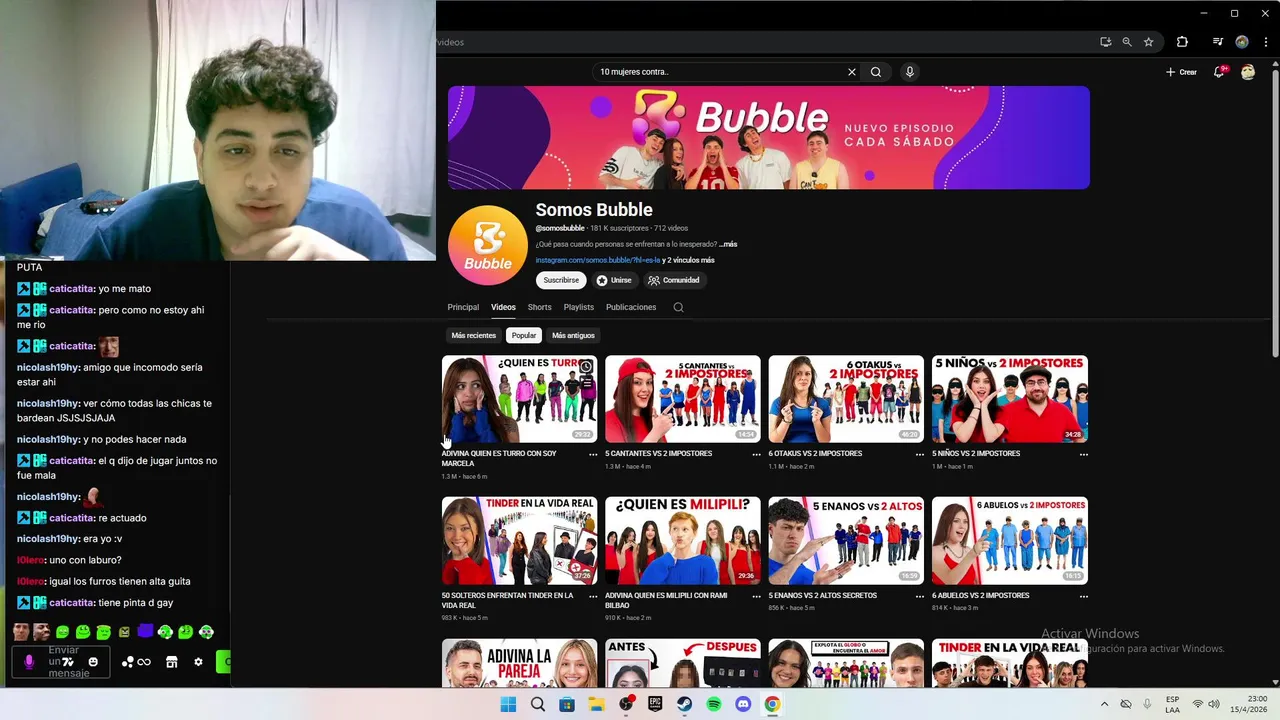Click the Crear button

click(1181, 72)
